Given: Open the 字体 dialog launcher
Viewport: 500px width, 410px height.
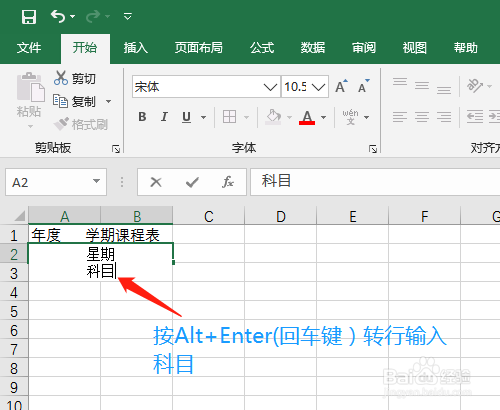Looking at the screenshot, I should point(373,149).
